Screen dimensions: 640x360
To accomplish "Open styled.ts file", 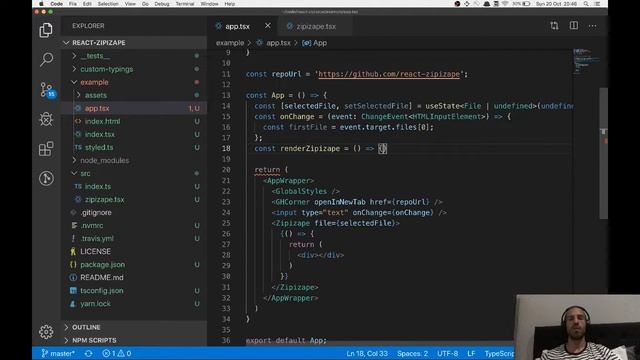I will pyautogui.click(x=134, y=147).
